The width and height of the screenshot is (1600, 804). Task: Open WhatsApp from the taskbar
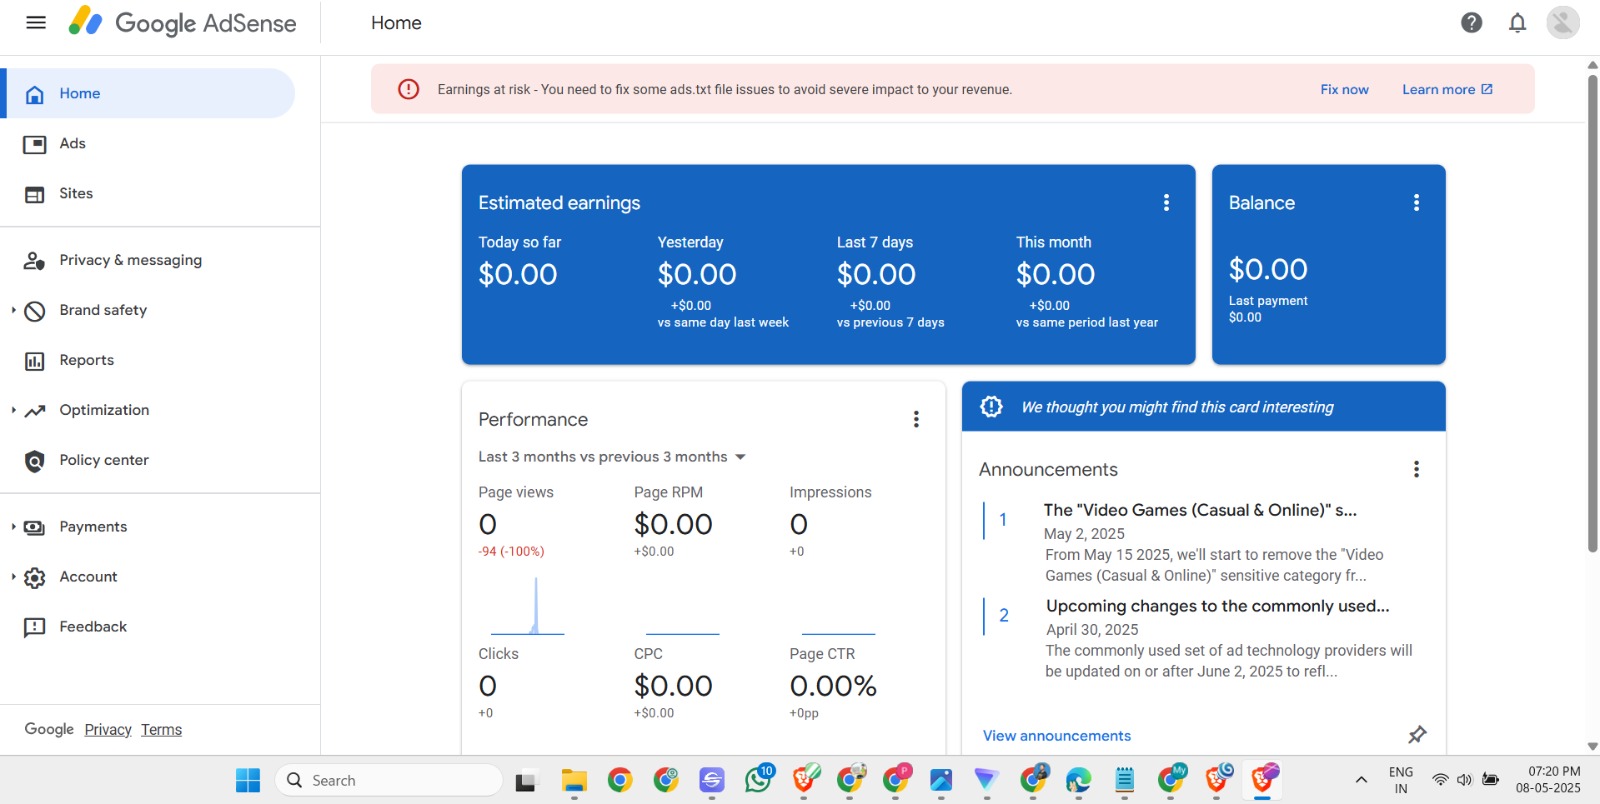758,780
